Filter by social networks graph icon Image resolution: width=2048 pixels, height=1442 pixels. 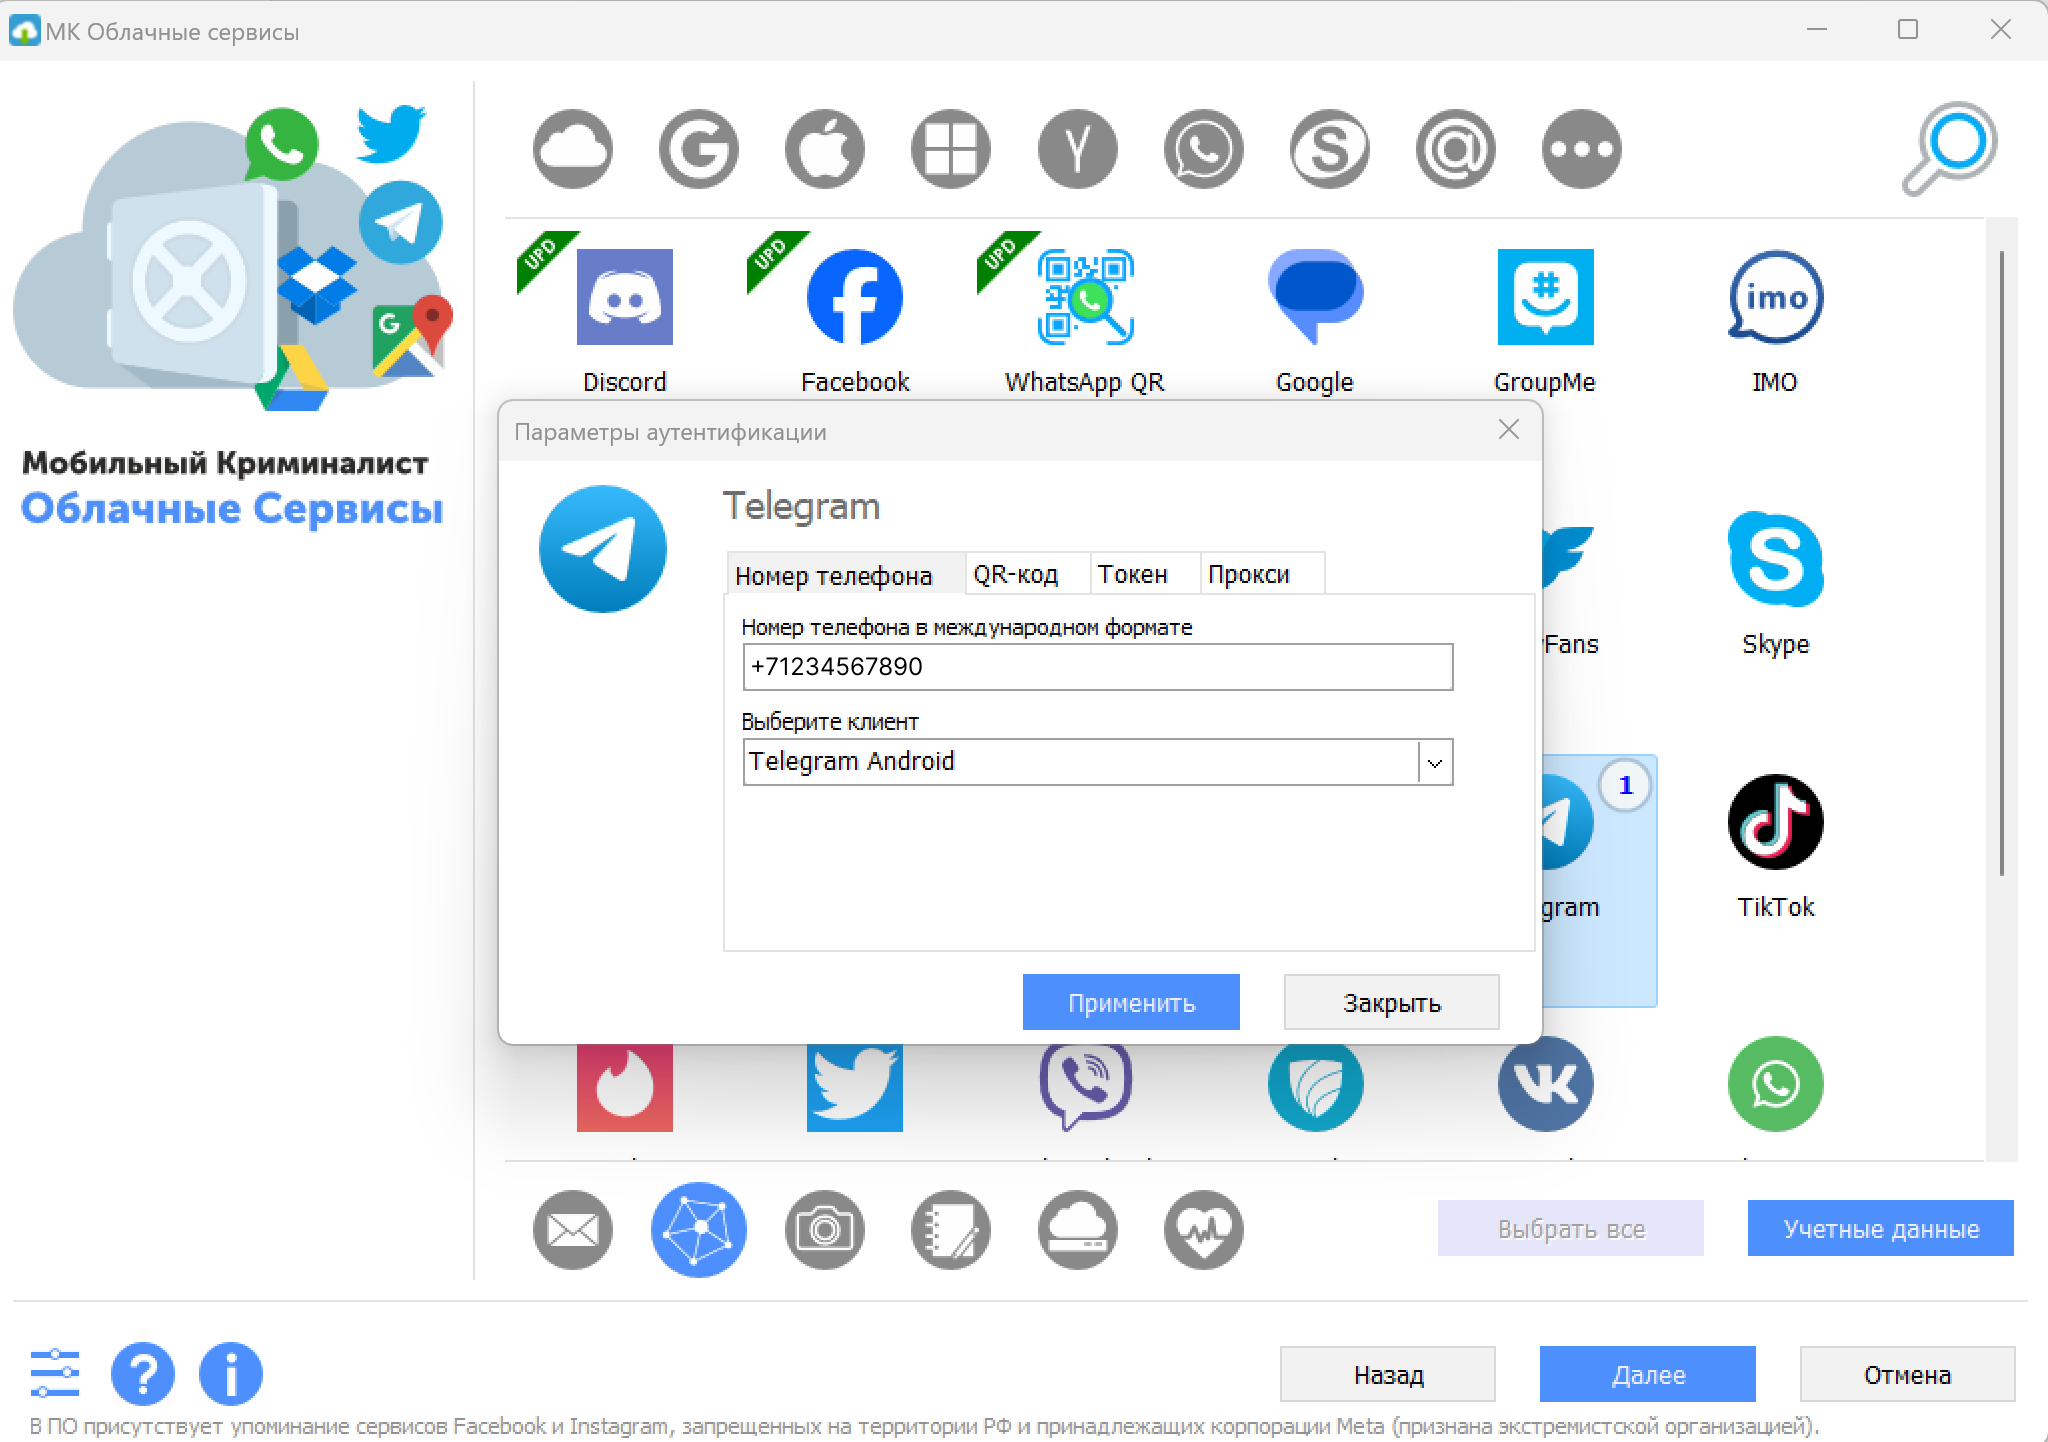pyautogui.click(x=699, y=1230)
